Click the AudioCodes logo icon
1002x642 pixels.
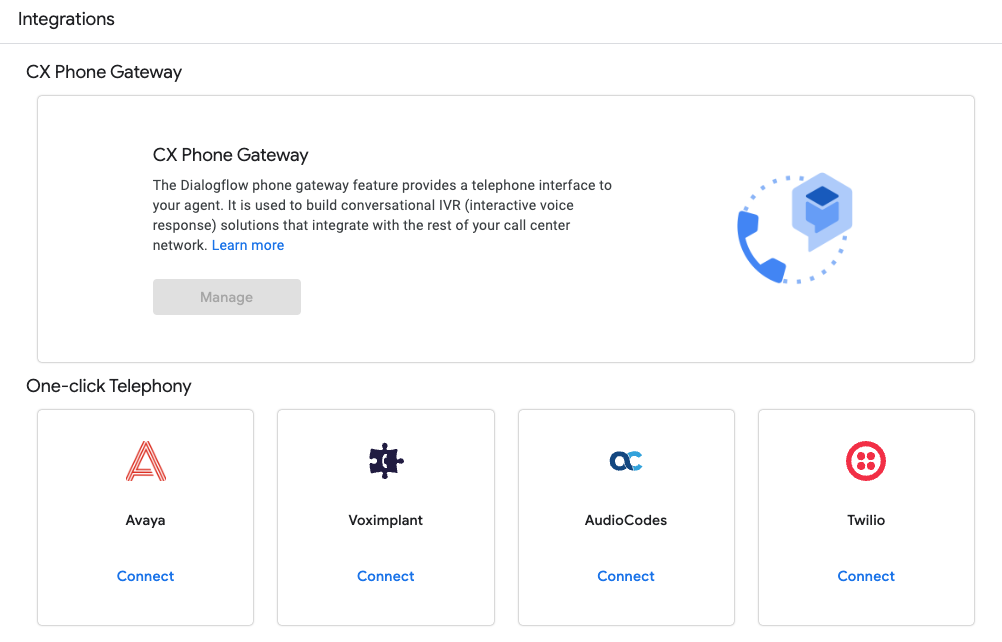click(x=625, y=461)
